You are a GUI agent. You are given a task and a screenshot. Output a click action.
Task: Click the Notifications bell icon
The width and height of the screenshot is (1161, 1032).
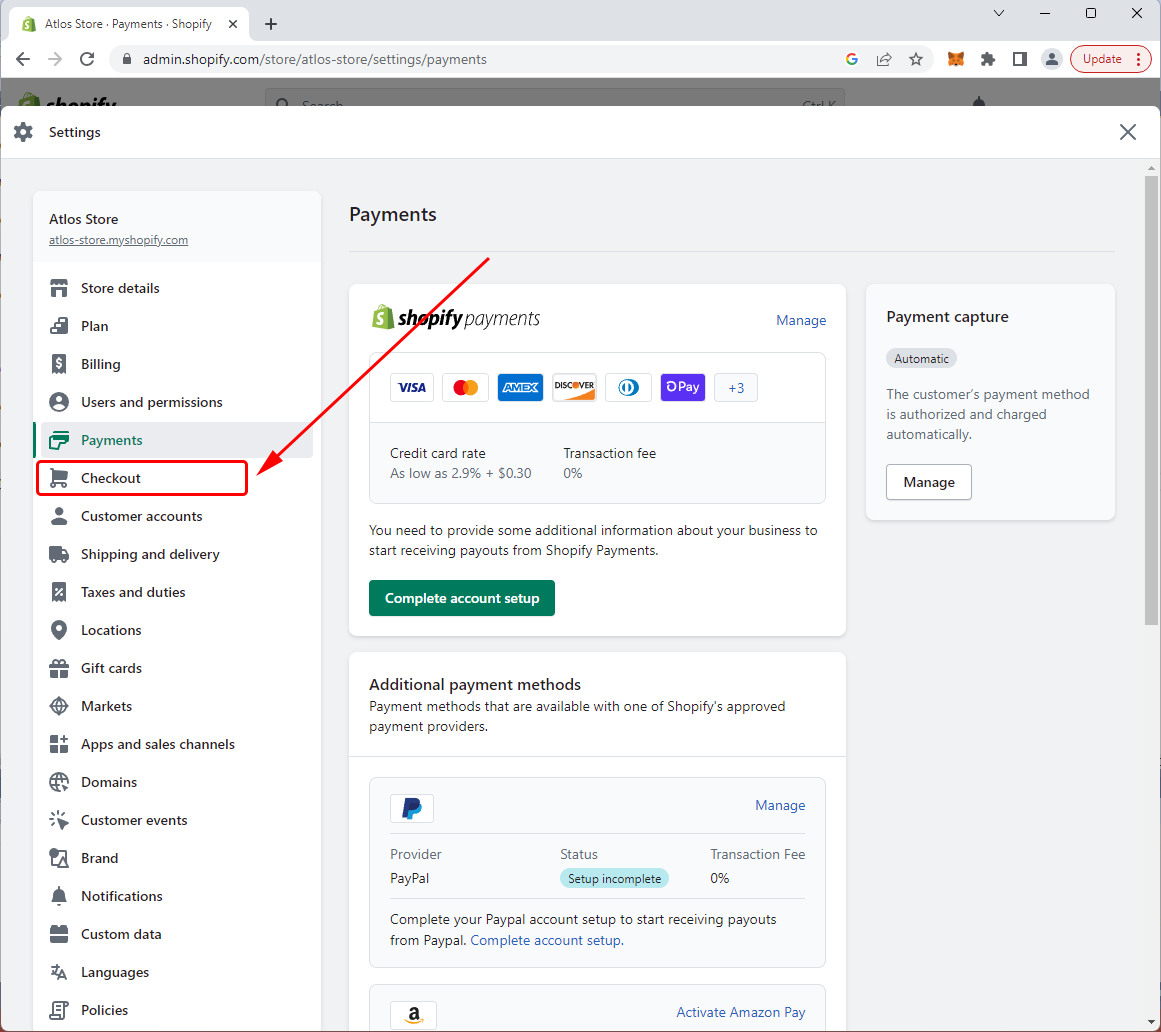[x=58, y=897]
